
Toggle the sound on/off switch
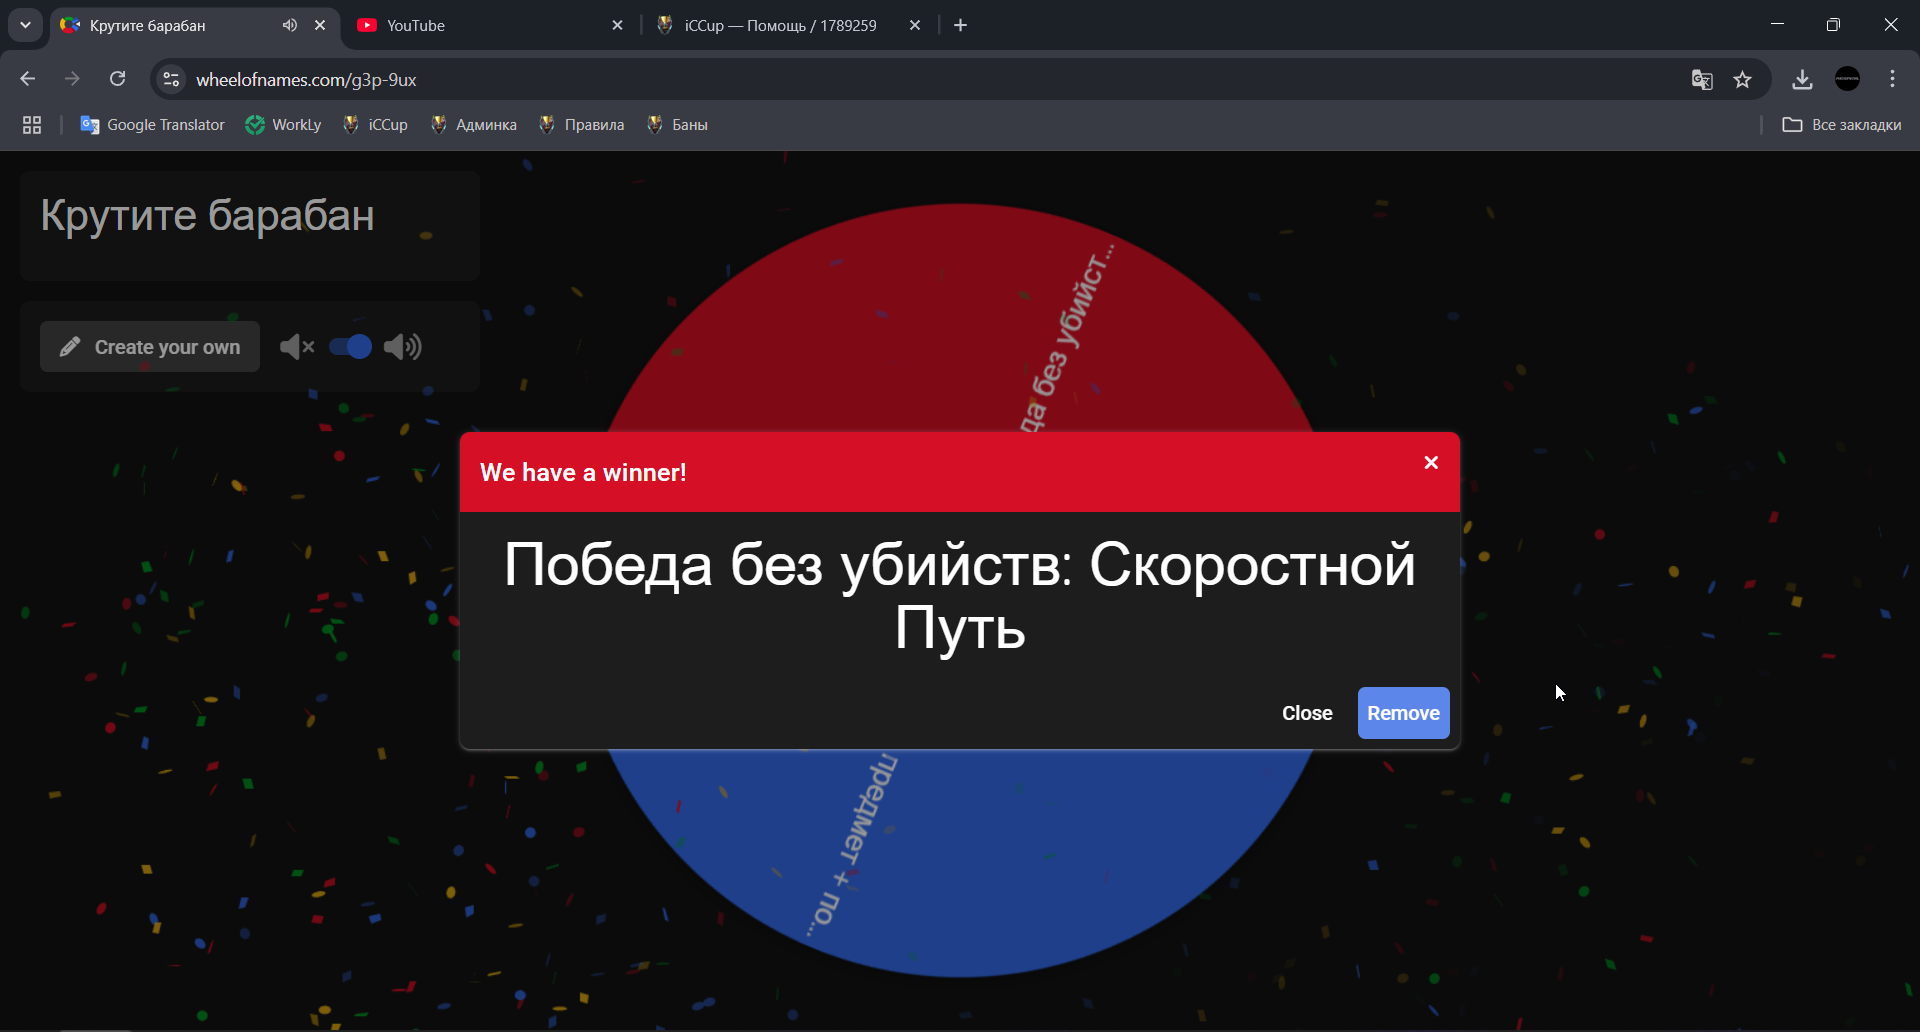tap(351, 347)
